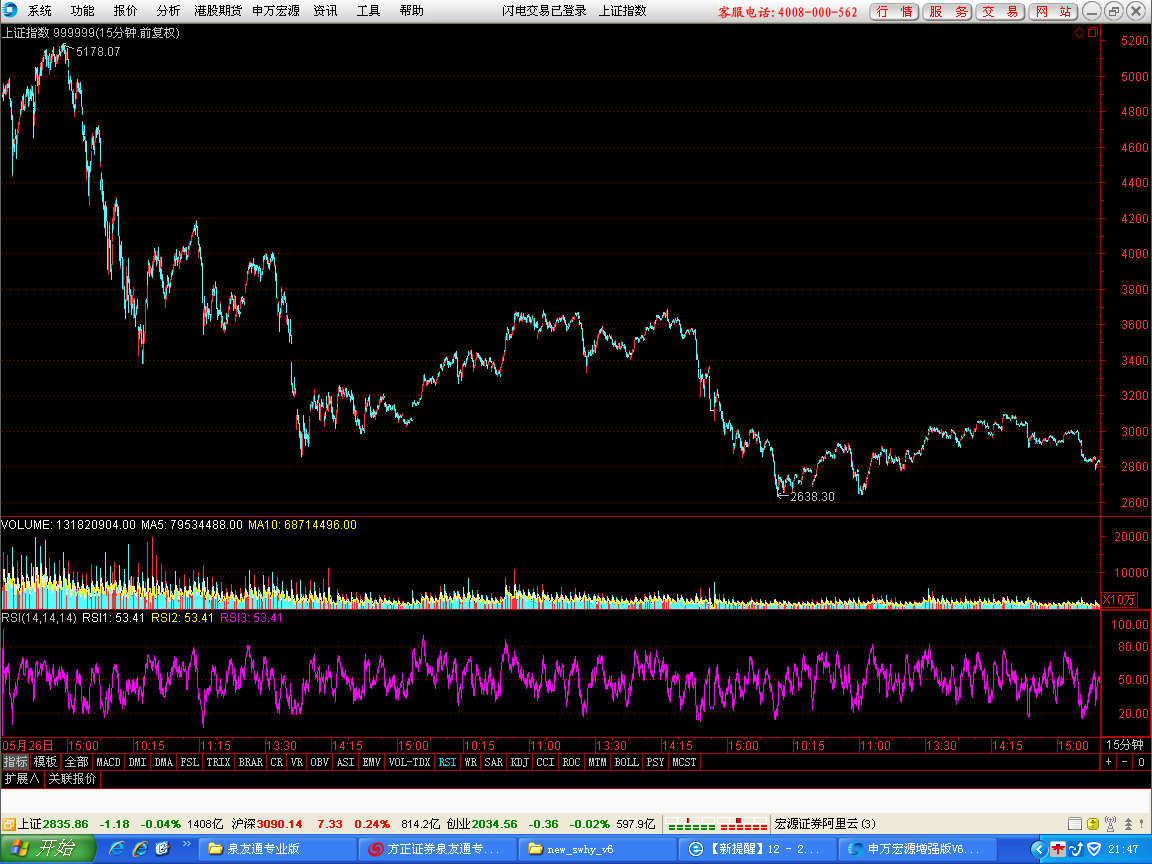Switch indicator to DMI
The height and width of the screenshot is (864, 1152).
(137, 762)
